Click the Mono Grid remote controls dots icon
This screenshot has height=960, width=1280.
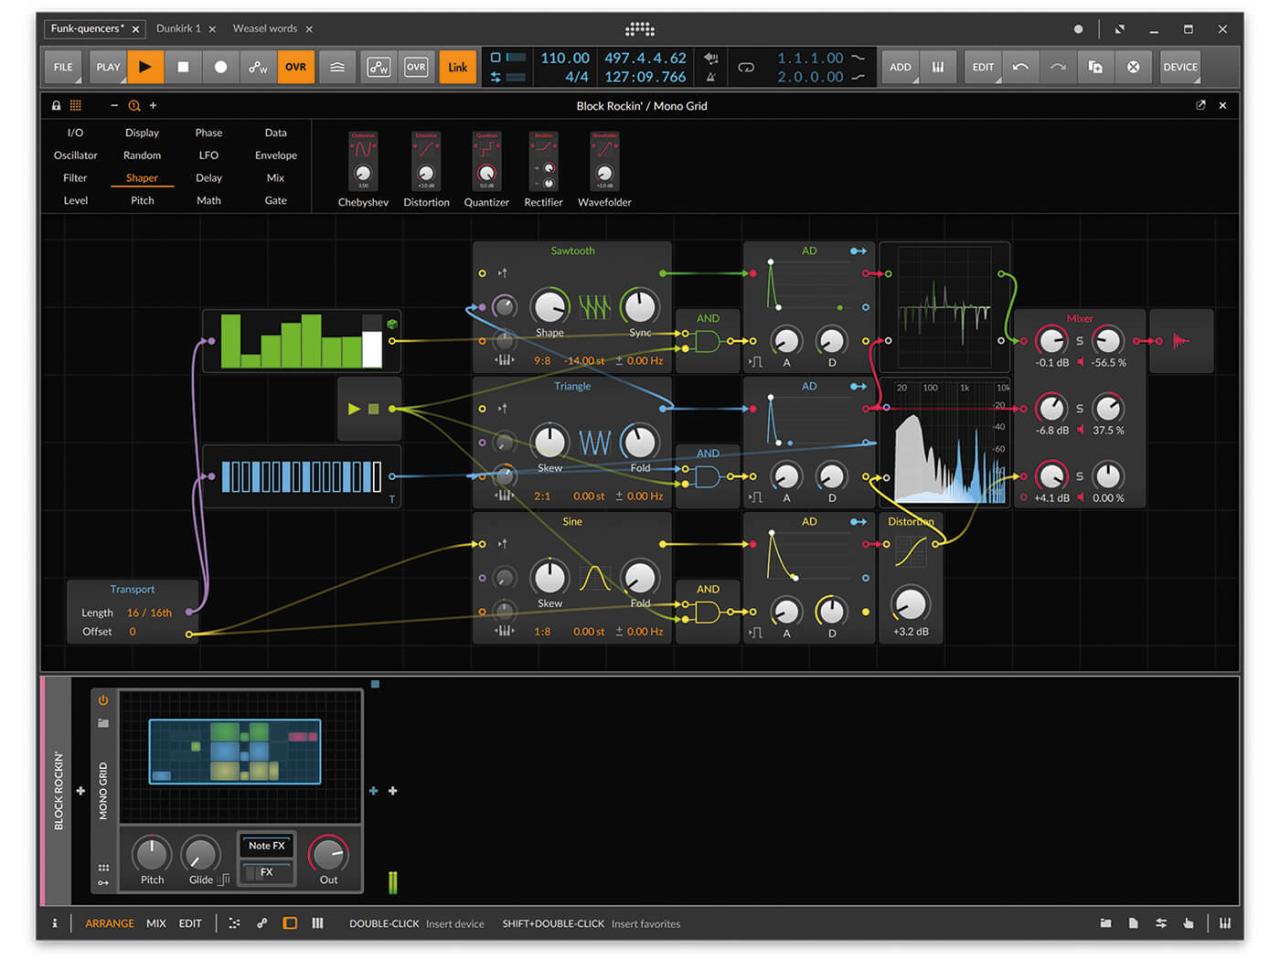[103, 867]
